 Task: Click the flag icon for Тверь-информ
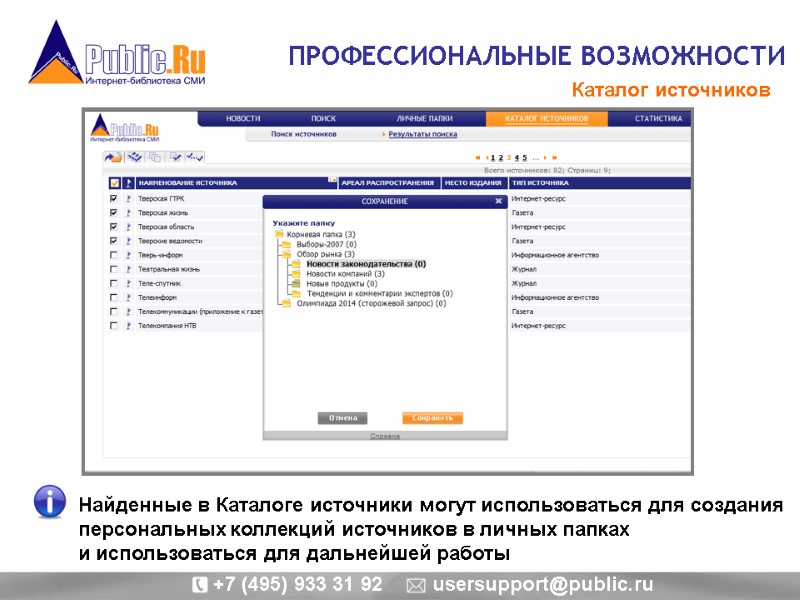[x=129, y=255]
